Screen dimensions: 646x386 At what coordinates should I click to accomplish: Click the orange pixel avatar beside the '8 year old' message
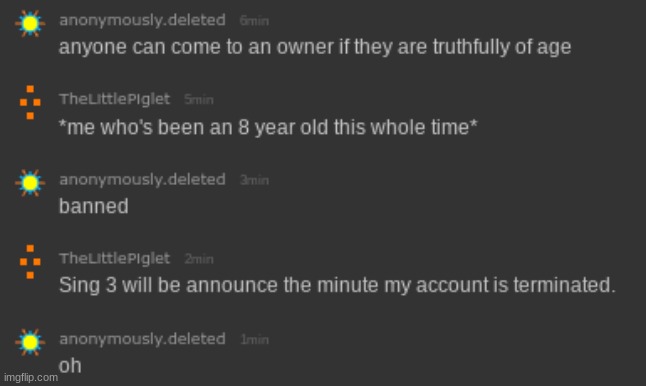pyautogui.click(x=30, y=103)
